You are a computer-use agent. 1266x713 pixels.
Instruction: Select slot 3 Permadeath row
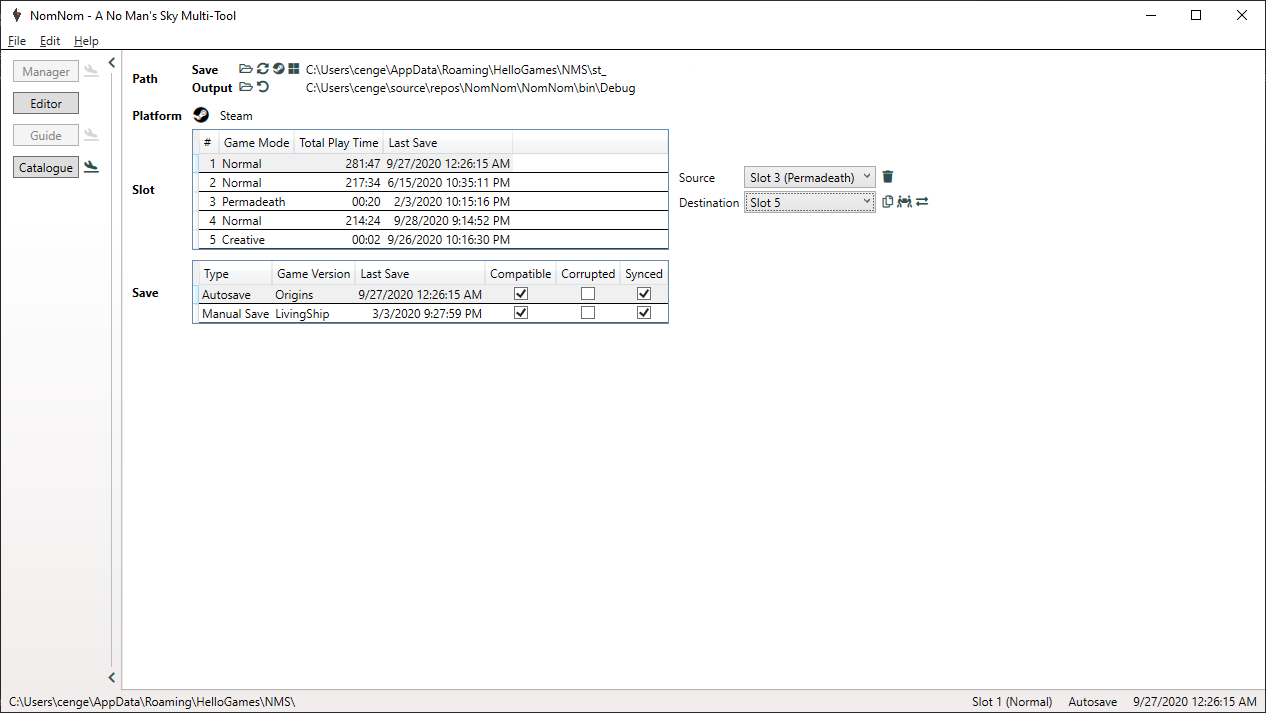pos(430,201)
